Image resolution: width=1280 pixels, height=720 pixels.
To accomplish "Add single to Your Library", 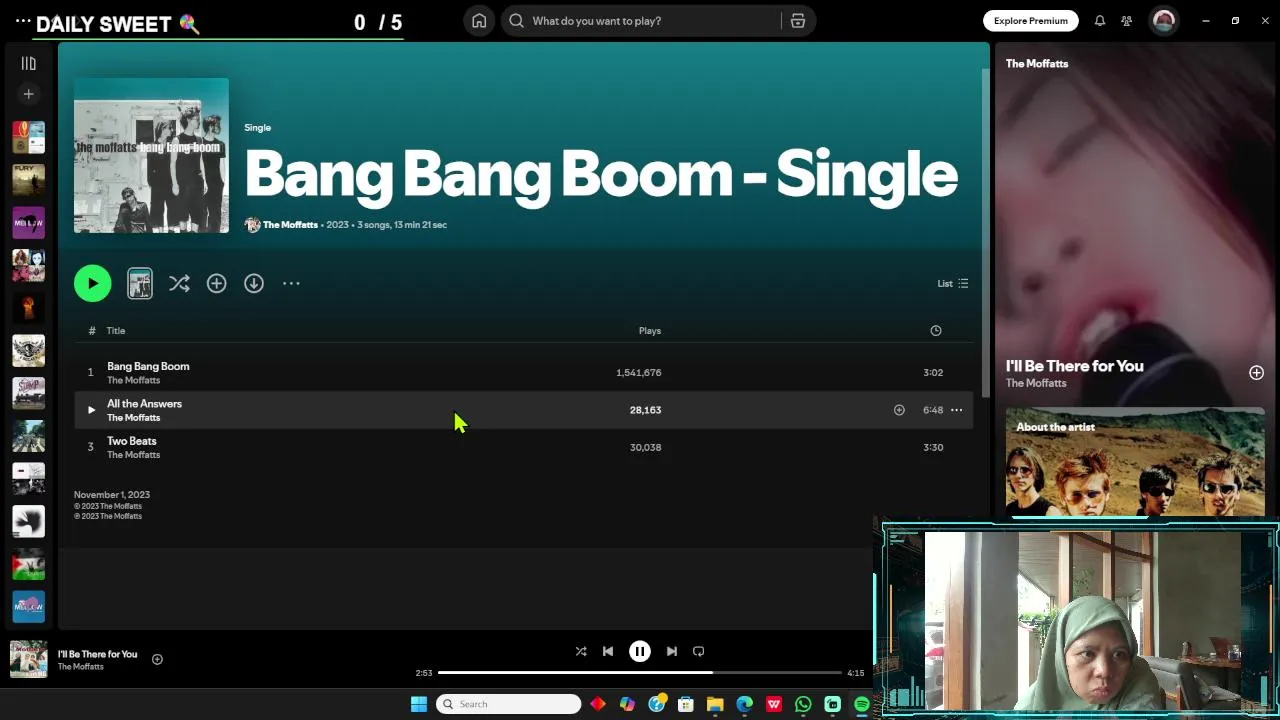I will coord(216,284).
